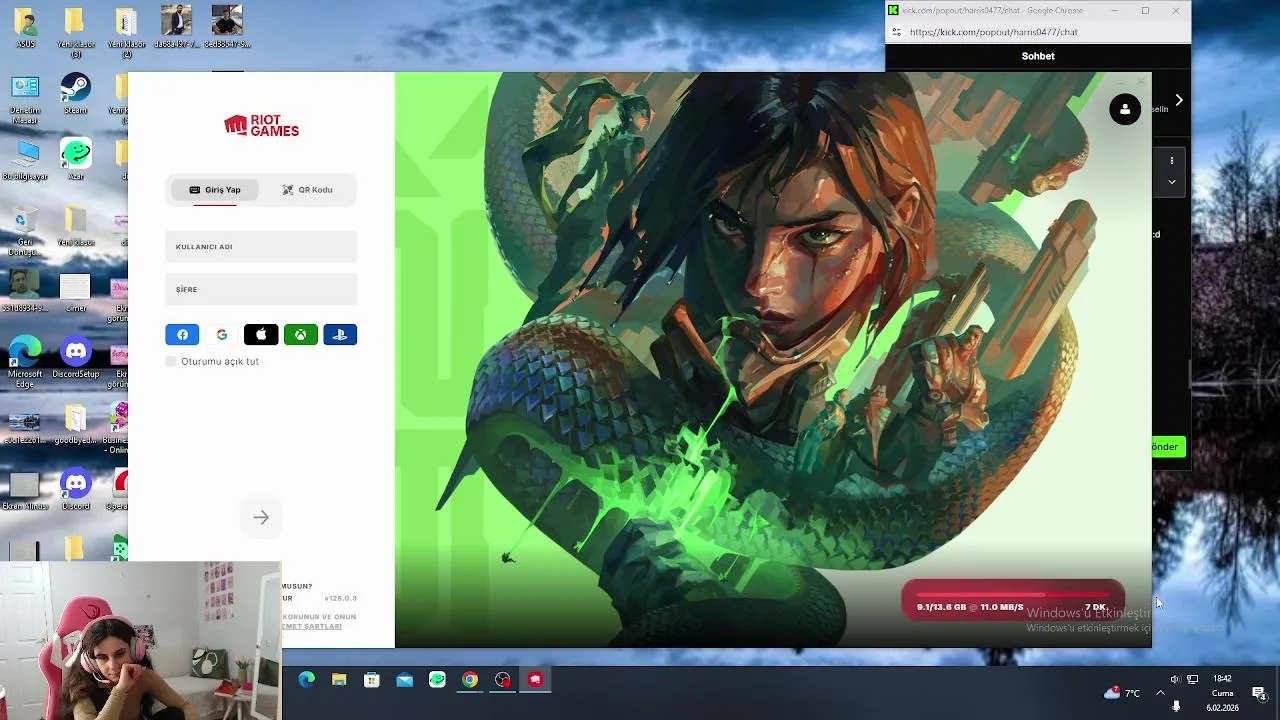Image resolution: width=1280 pixels, height=720 pixels.
Task: Click the Şifre password field
Action: pos(261,289)
